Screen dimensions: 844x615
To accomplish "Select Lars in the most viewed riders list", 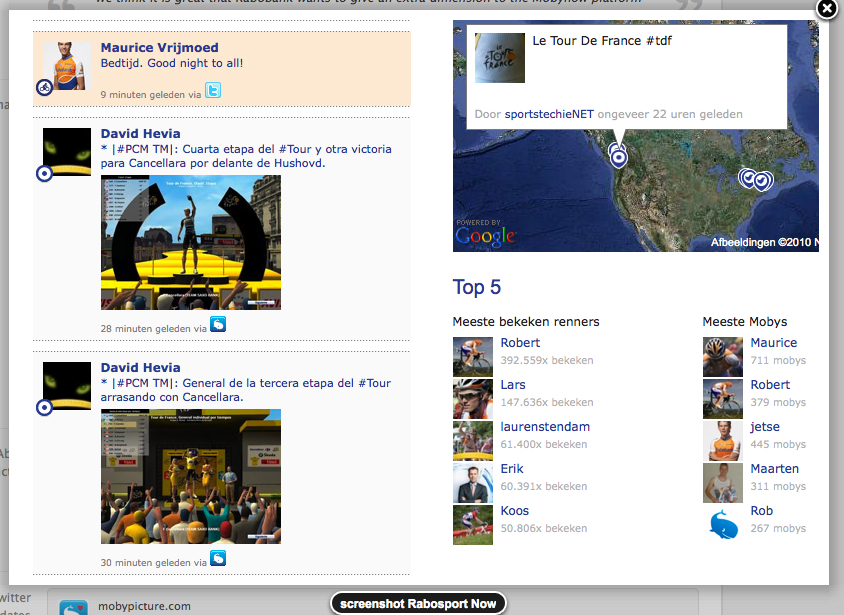I will [x=513, y=385].
